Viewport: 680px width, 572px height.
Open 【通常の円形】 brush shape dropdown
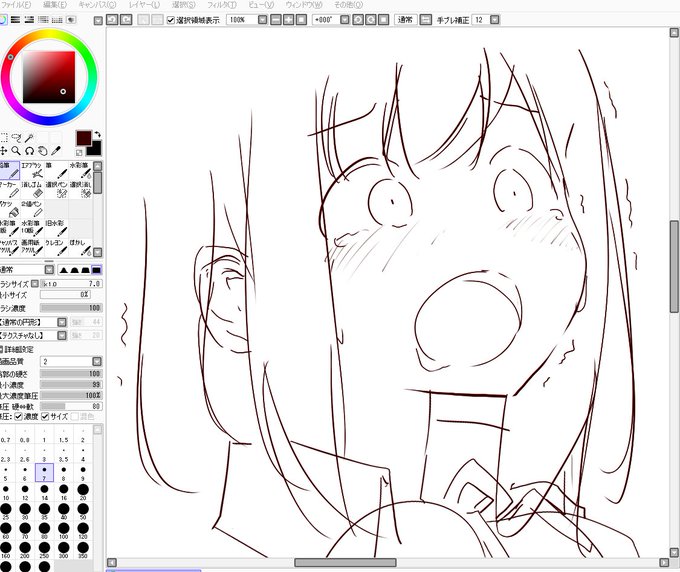pos(62,322)
